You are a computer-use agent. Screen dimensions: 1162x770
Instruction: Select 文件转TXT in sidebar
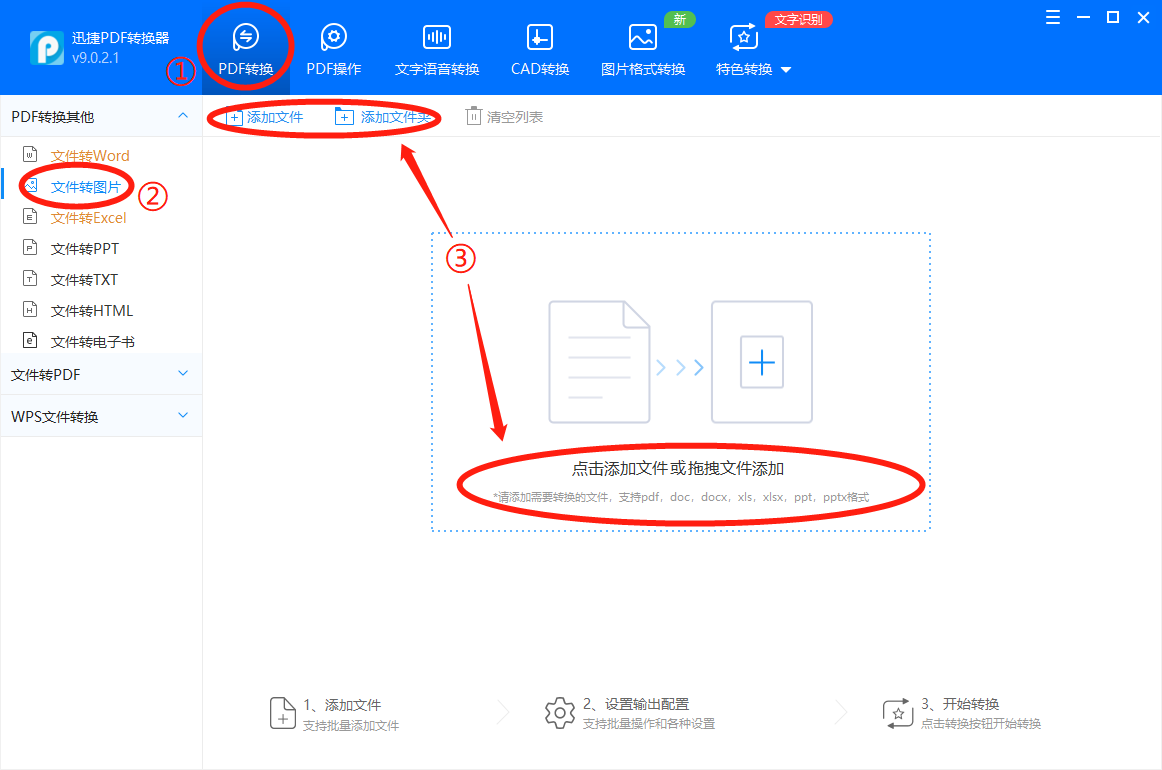click(x=84, y=280)
